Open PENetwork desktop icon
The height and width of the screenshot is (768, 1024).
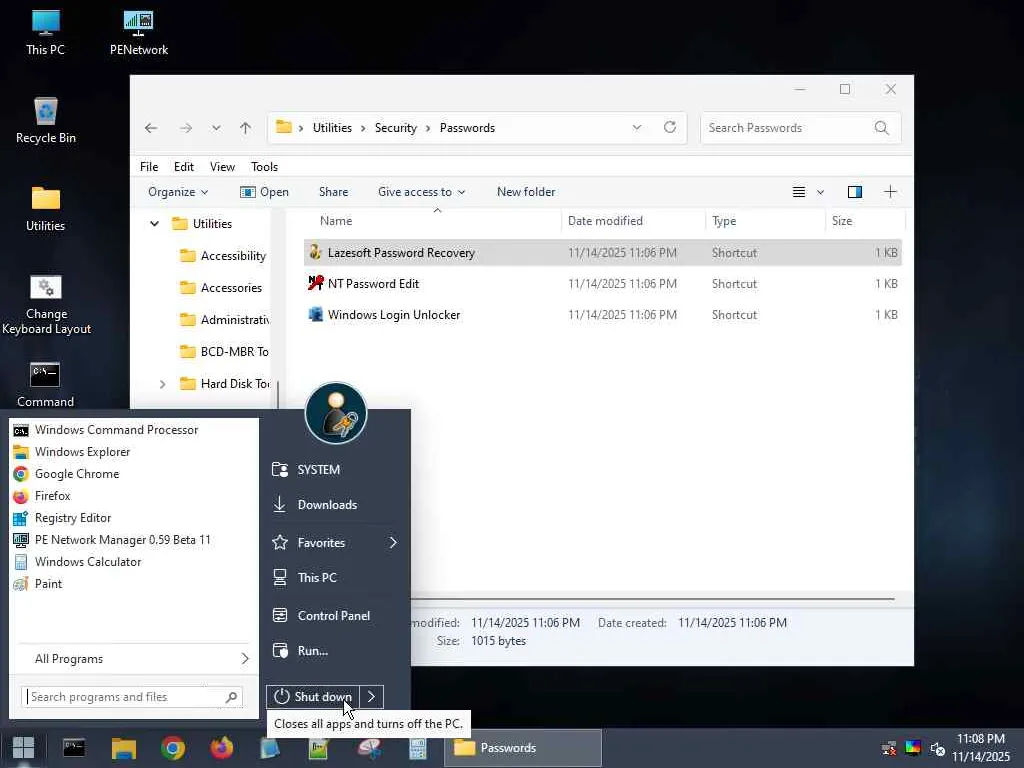(138, 33)
